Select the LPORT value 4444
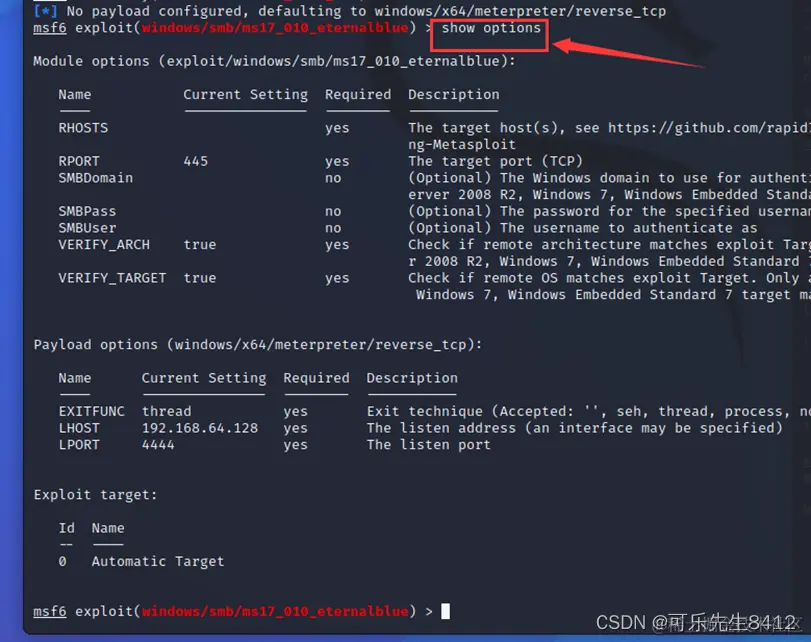This screenshot has width=811, height=642. coord(158,444)
